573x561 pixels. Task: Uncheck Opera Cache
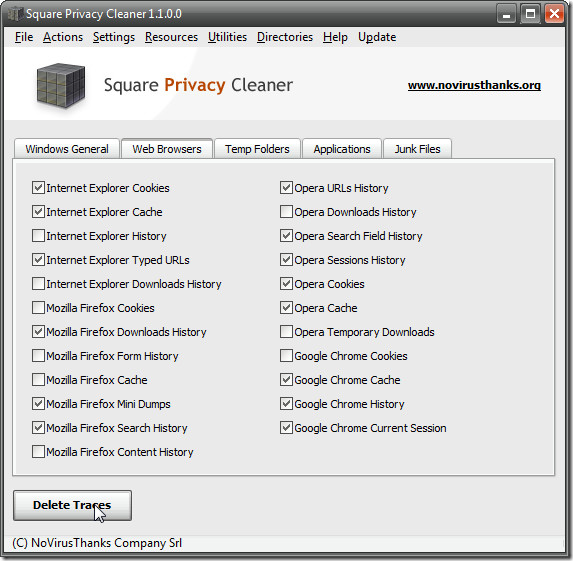(286, 308)
